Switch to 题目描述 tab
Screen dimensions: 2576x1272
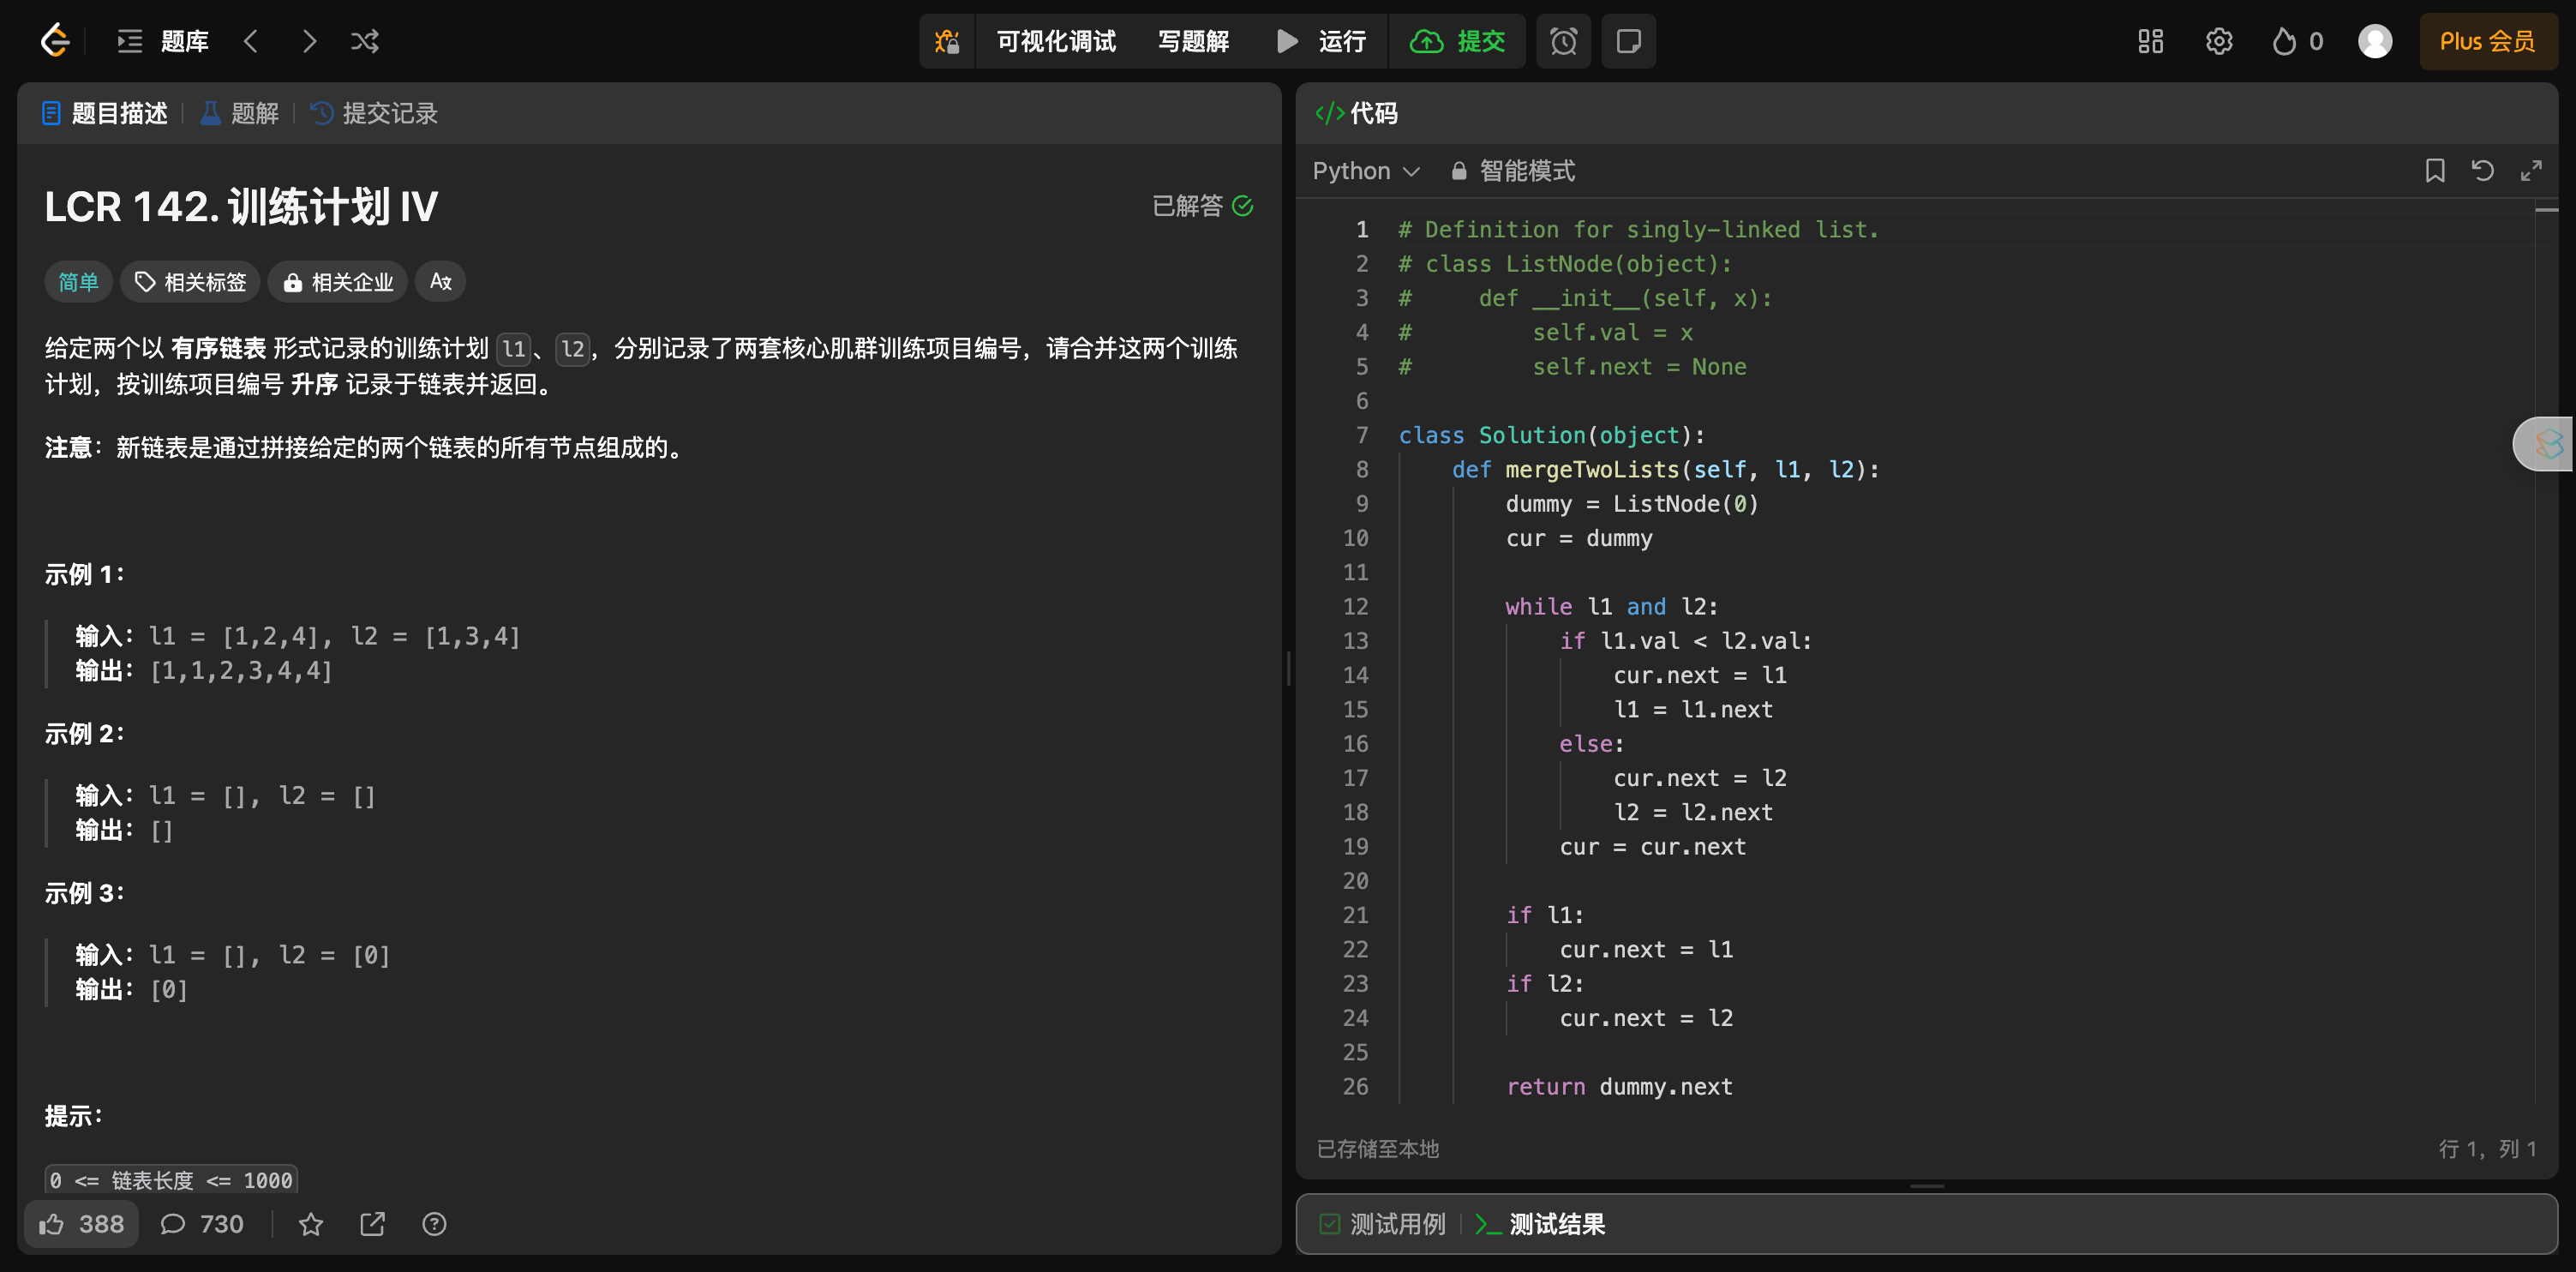click(x=105, y=113)
